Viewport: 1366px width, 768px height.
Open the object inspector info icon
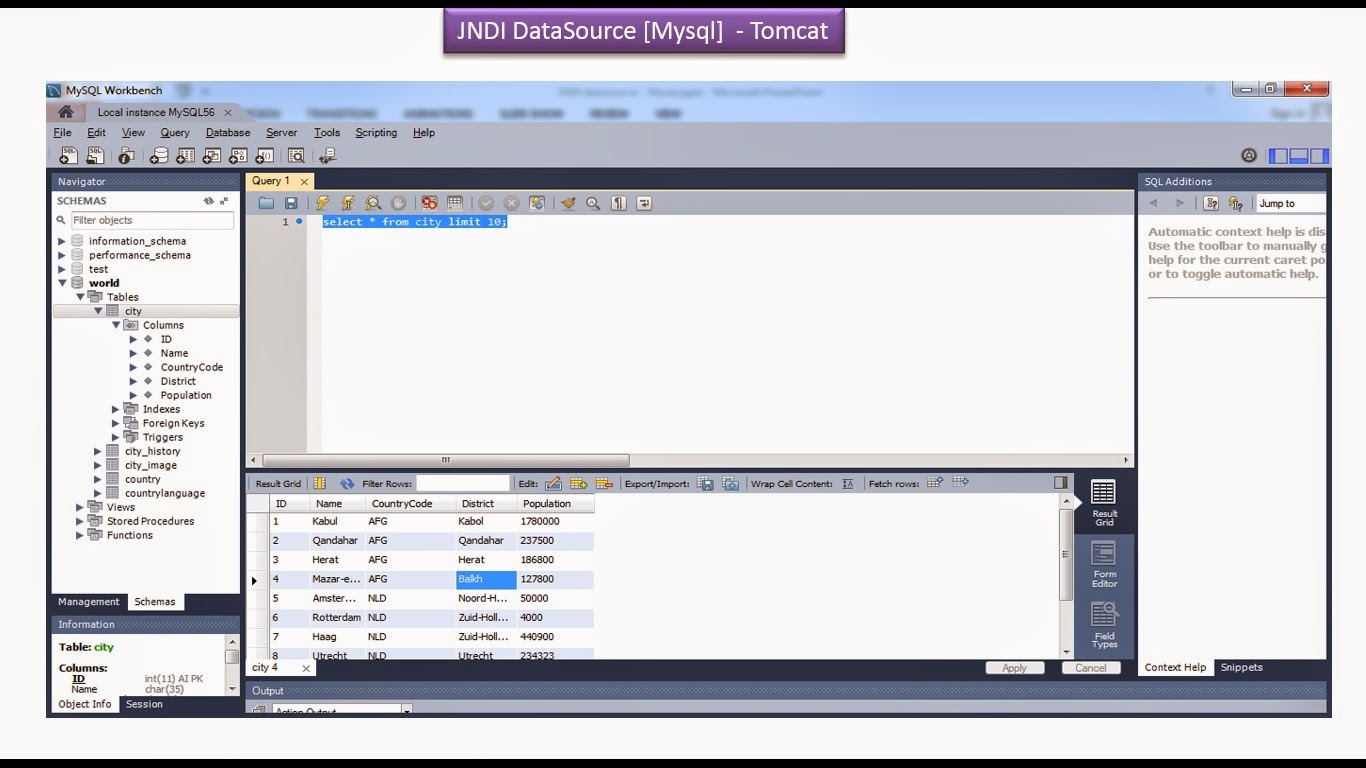(126, 155)
